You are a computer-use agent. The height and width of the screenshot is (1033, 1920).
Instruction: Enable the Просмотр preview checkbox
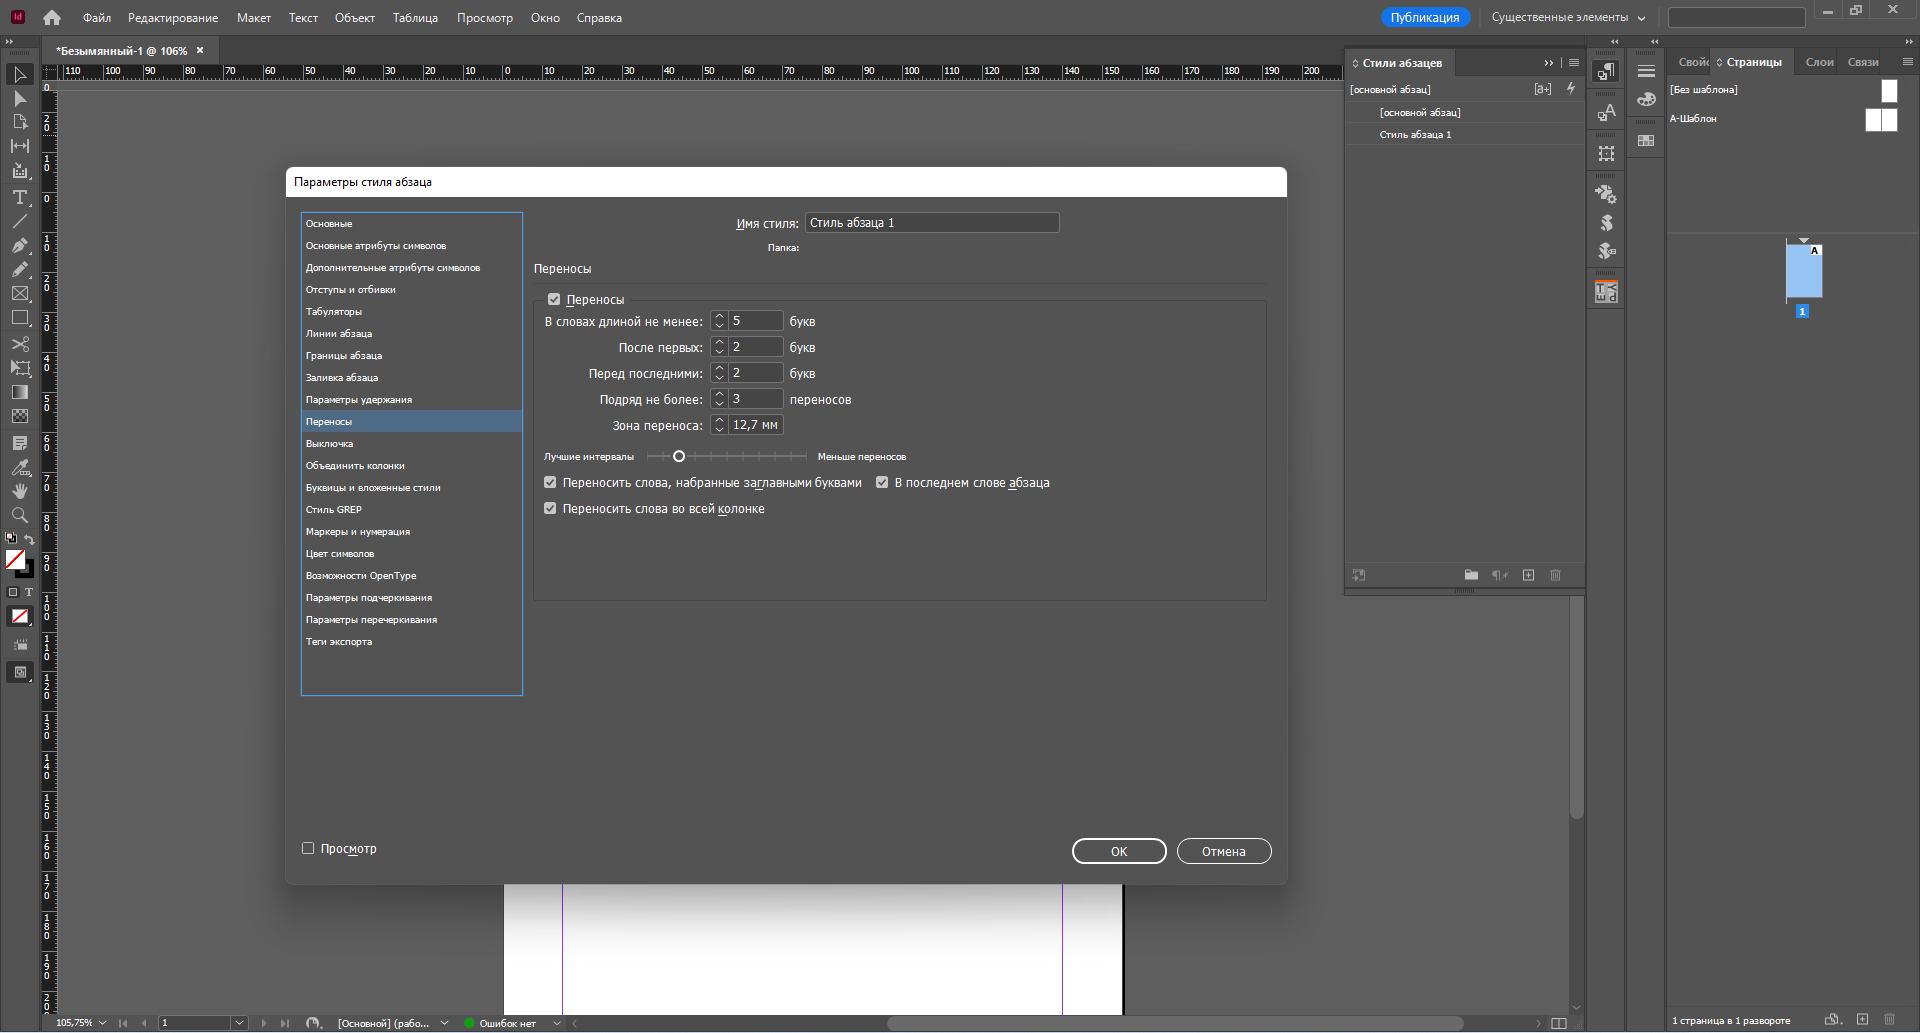click(308, 849)
